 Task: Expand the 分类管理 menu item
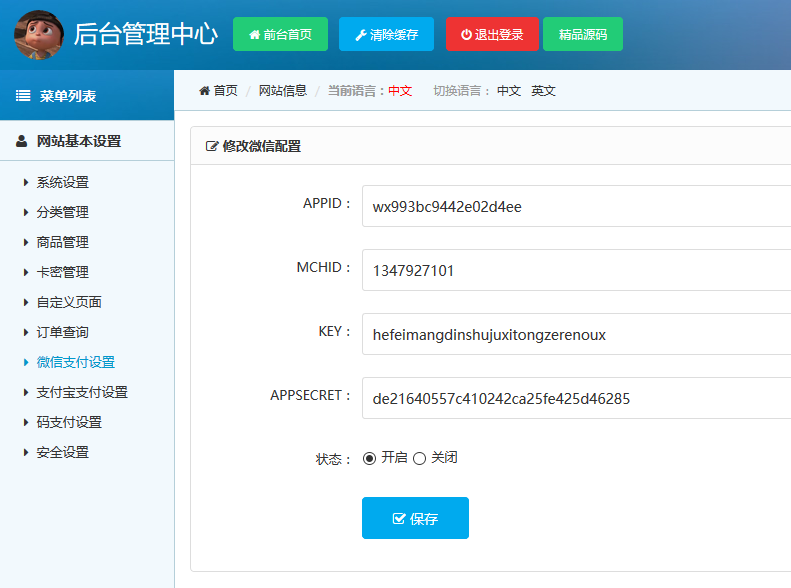click(x=62, y=212)
